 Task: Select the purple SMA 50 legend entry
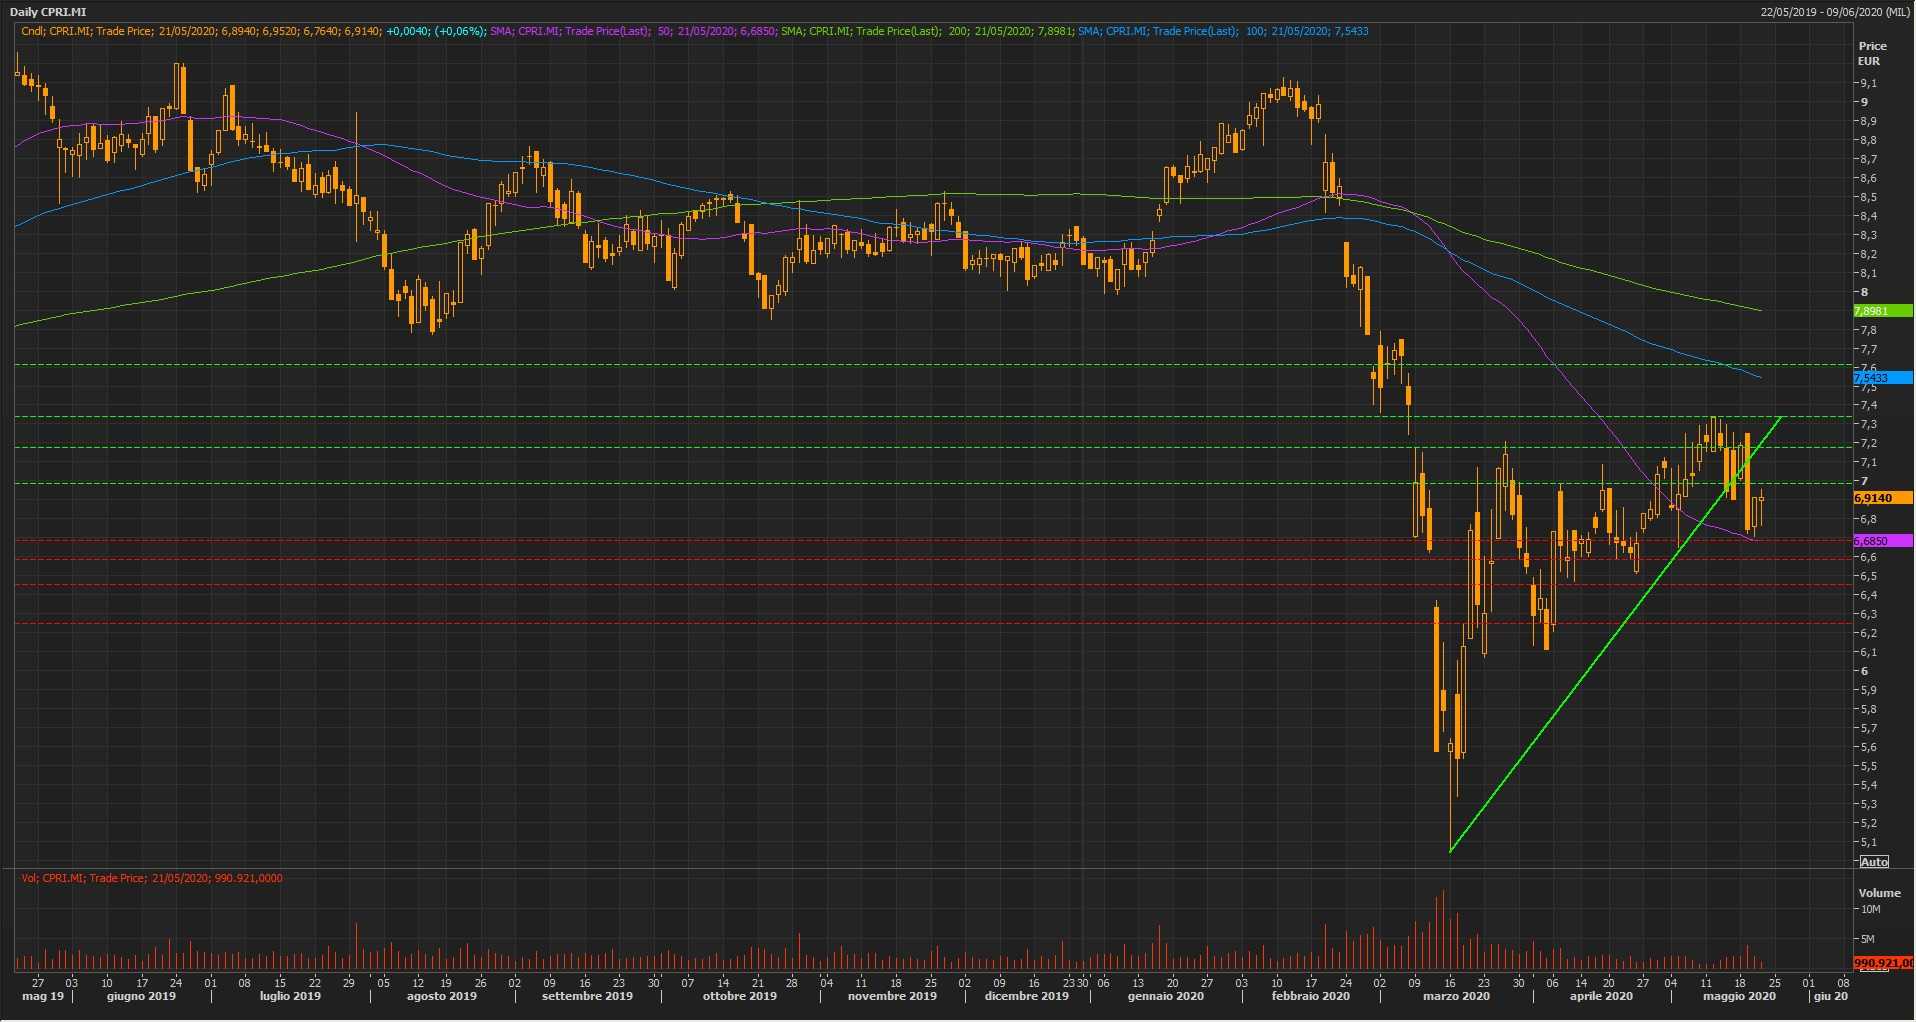point(633,31)
